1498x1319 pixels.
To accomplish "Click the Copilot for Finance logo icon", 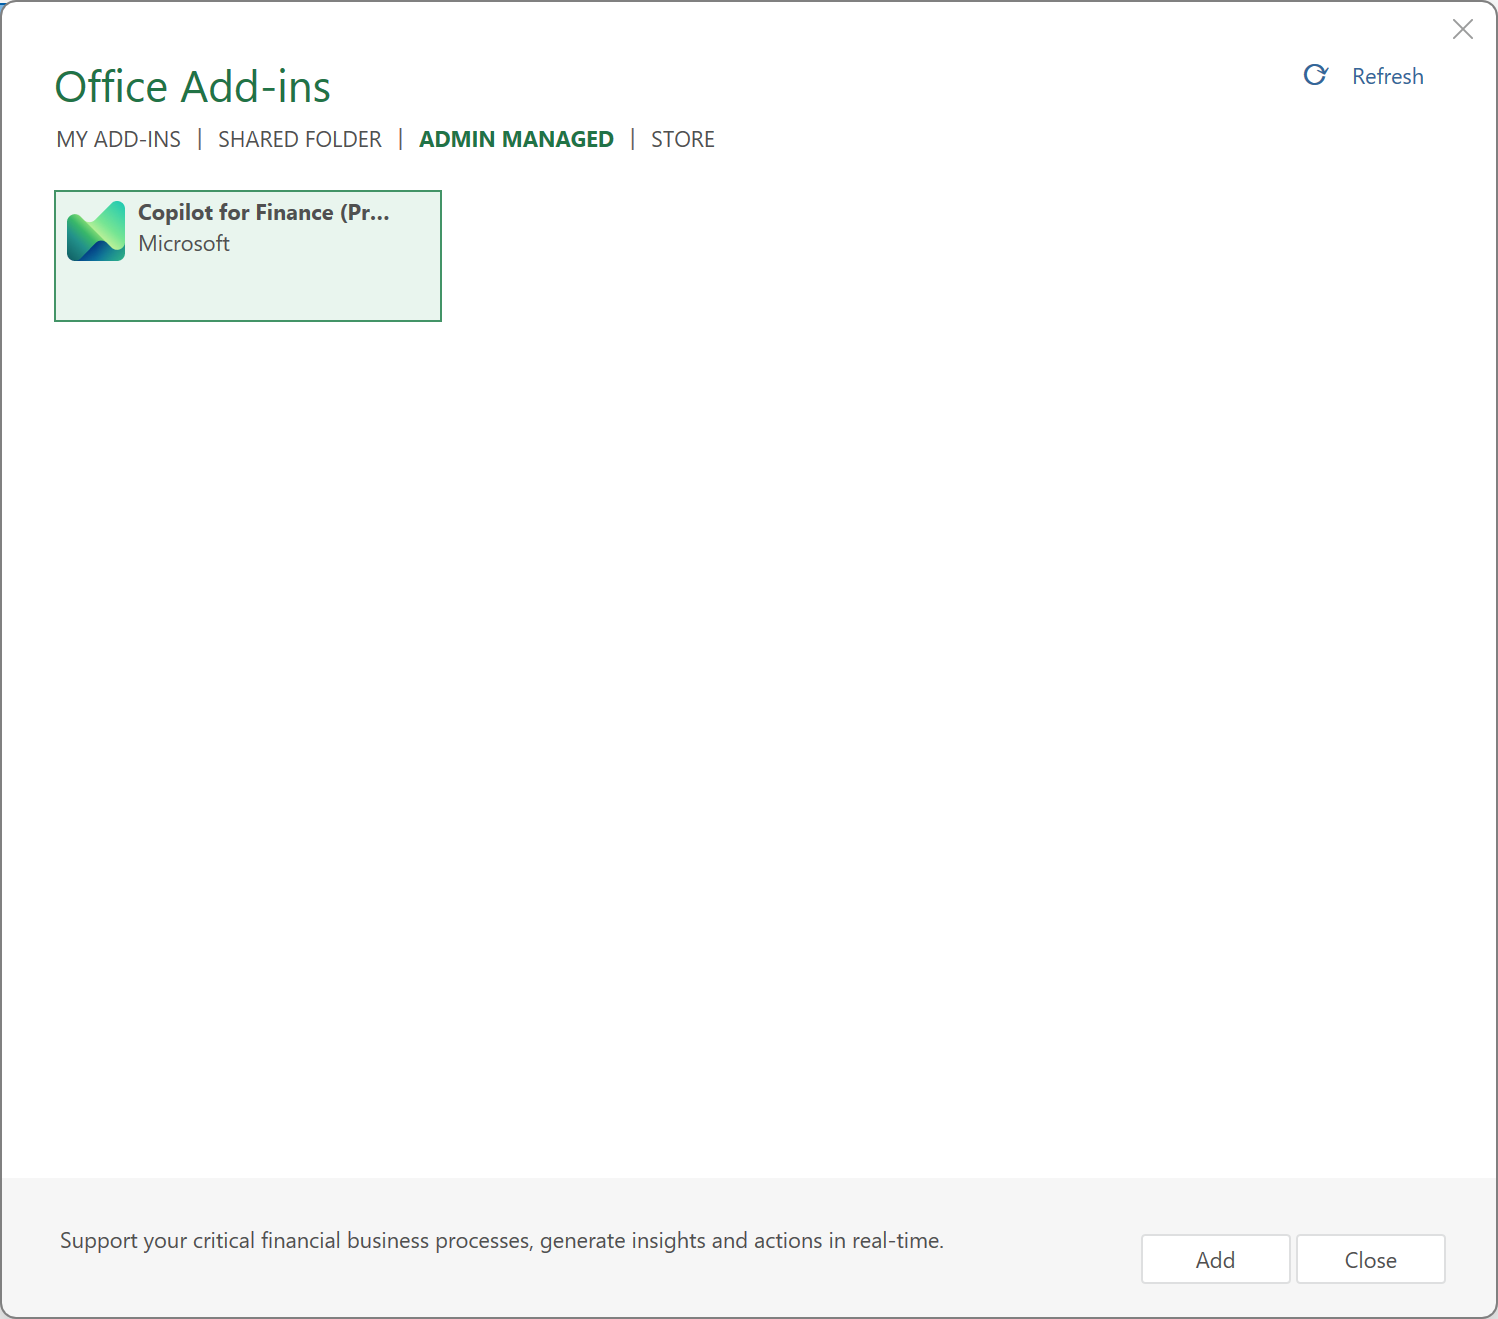I will tap(96, 231).
